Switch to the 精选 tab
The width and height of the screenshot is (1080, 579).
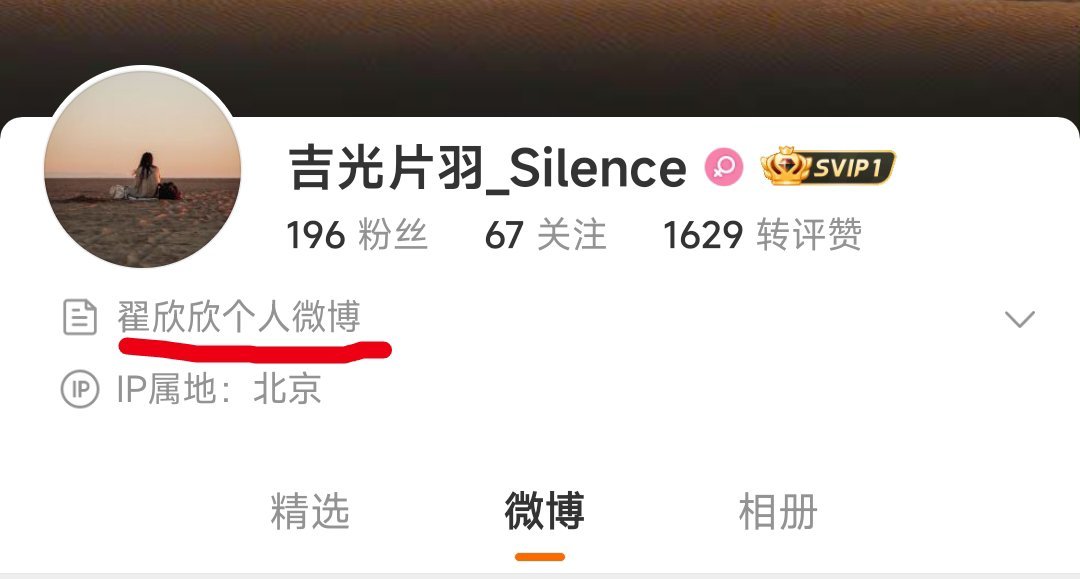coord(310,512)
